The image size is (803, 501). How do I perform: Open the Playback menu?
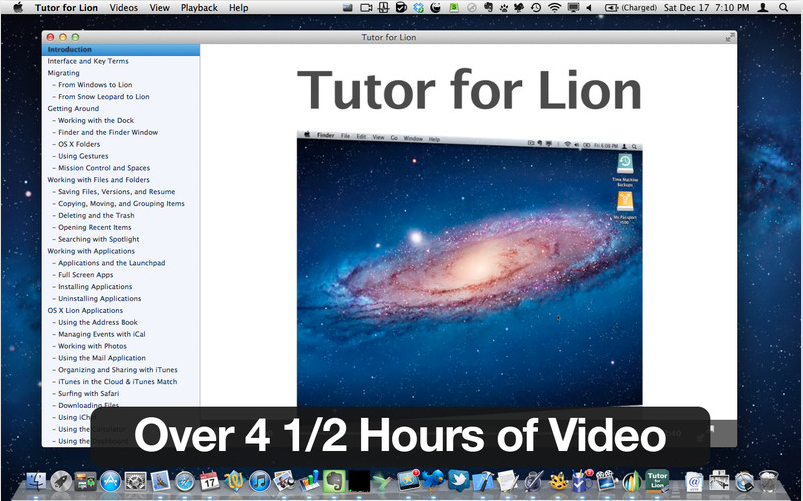[x=199, y=8]
